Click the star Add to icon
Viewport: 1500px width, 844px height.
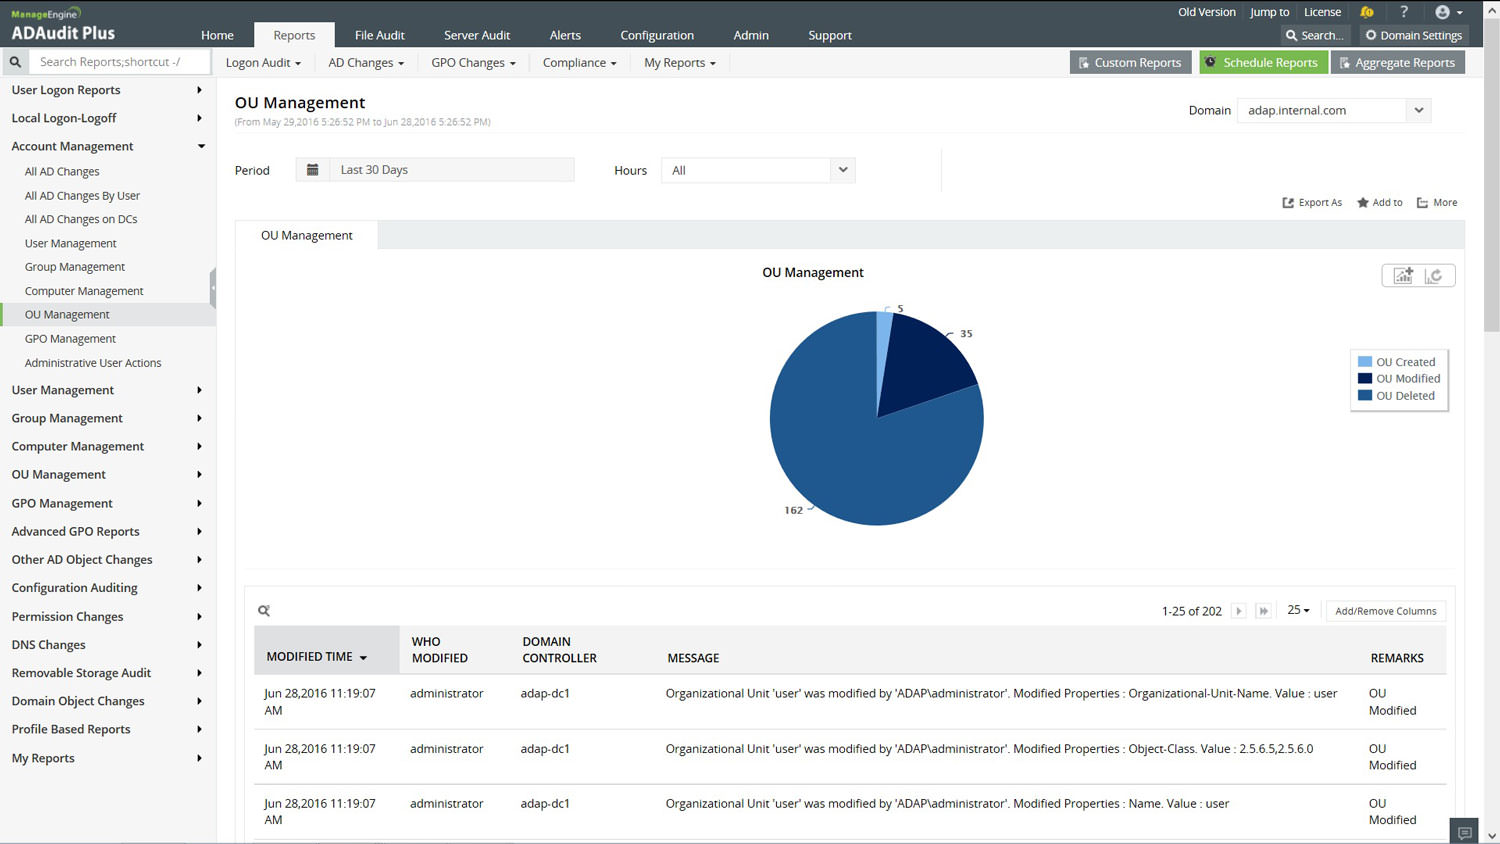(x=1362, y=203)
